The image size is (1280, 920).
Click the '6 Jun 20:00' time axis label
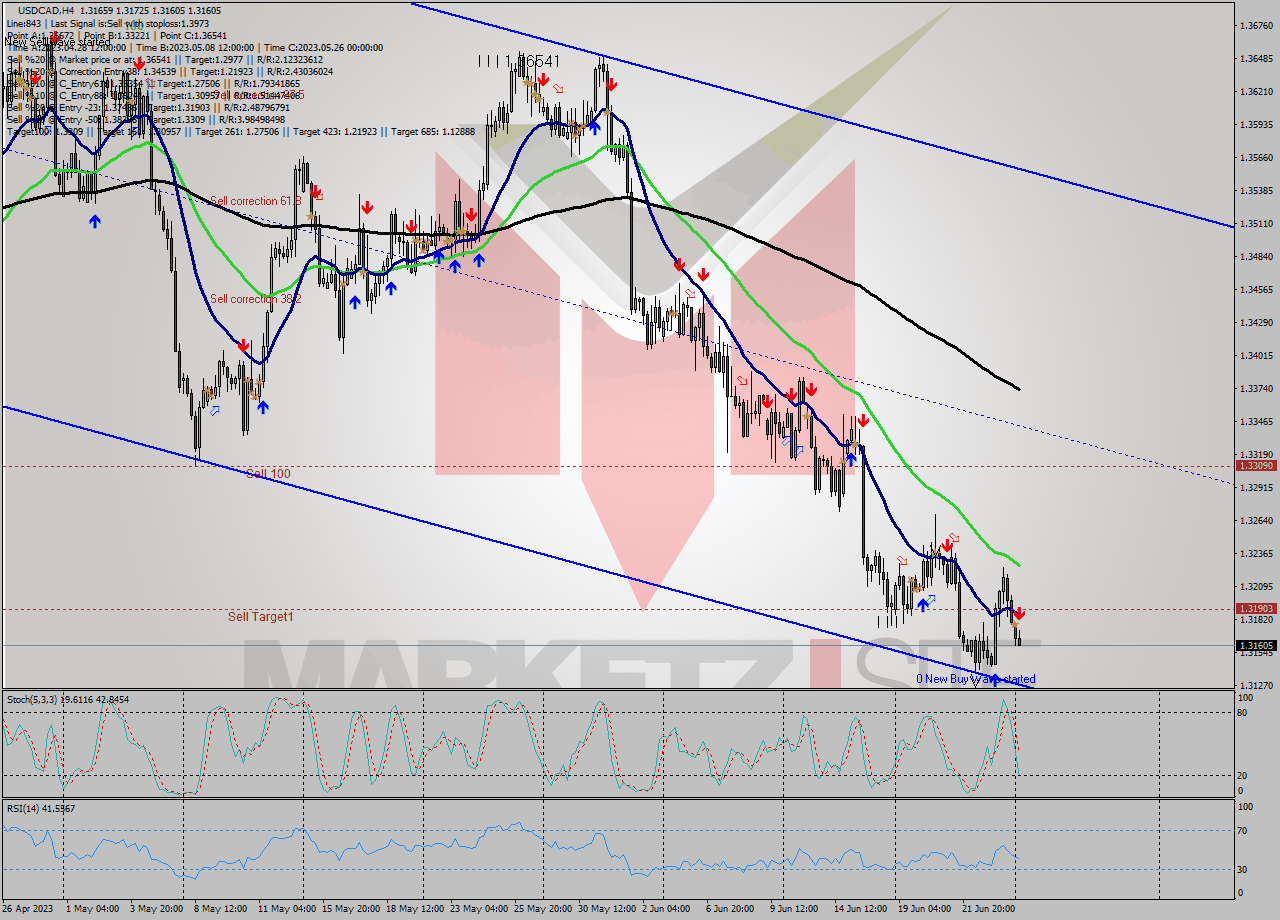pyautogui.click(x=731, y=908)
